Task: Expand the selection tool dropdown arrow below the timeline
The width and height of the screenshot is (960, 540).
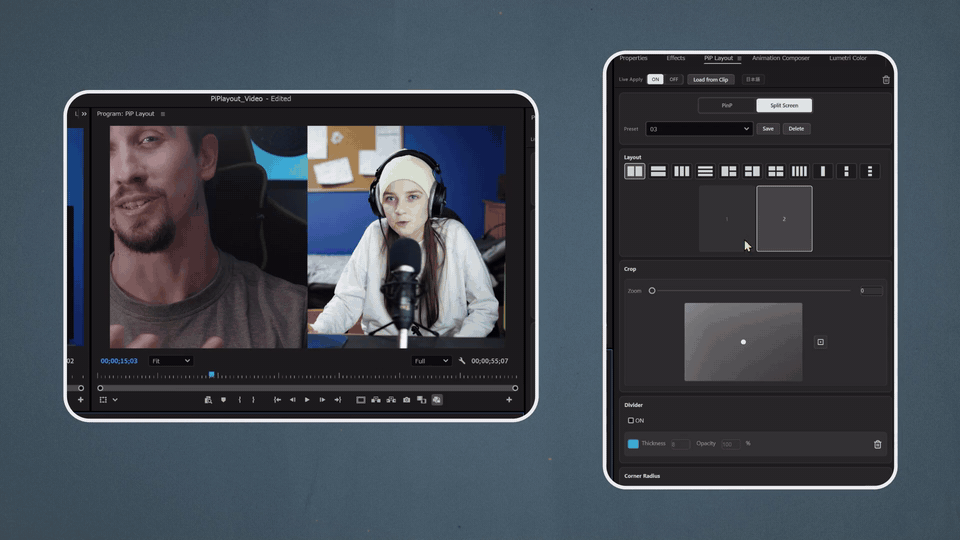Action: point(115,400)
